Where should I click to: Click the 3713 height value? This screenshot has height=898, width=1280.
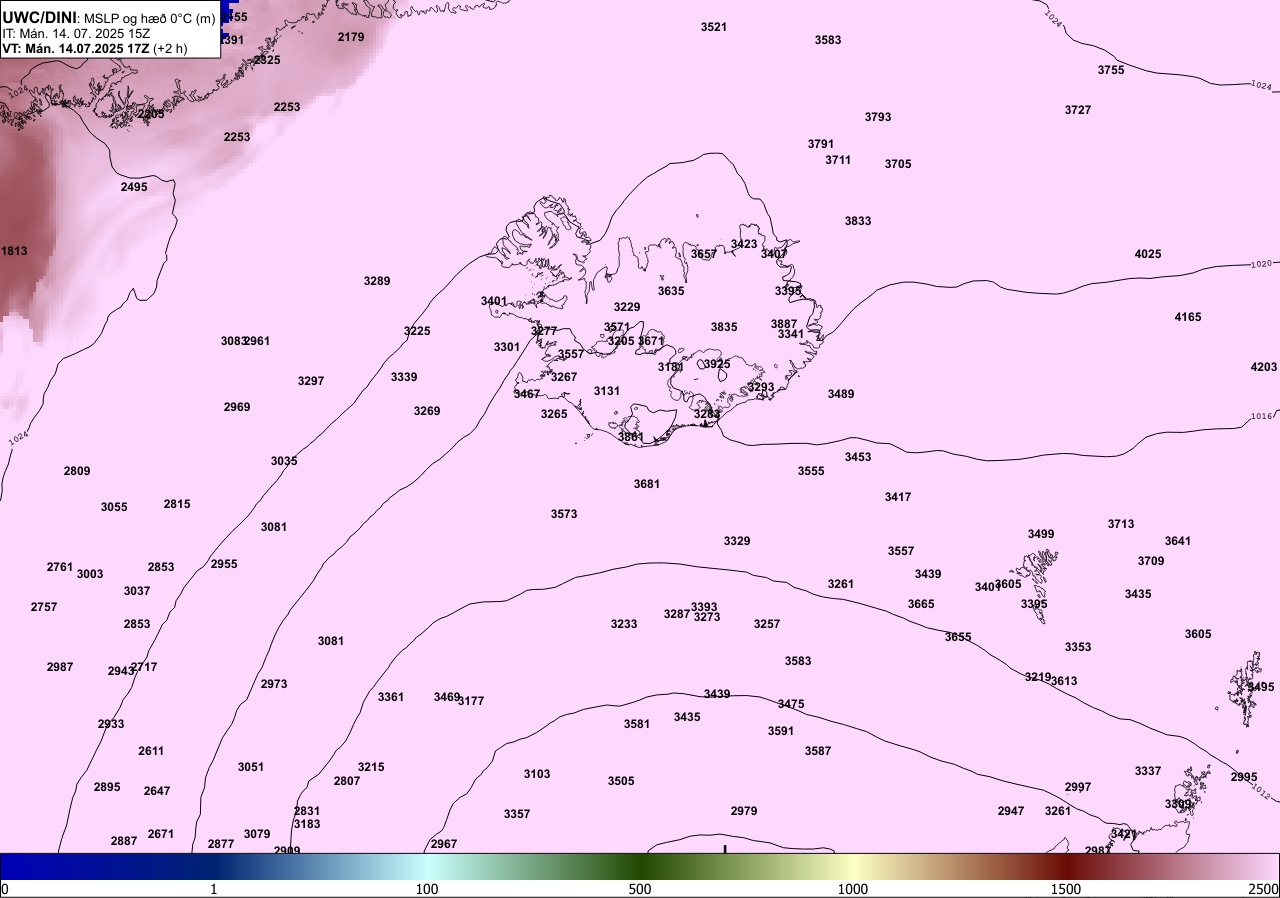coord(1121,524)
